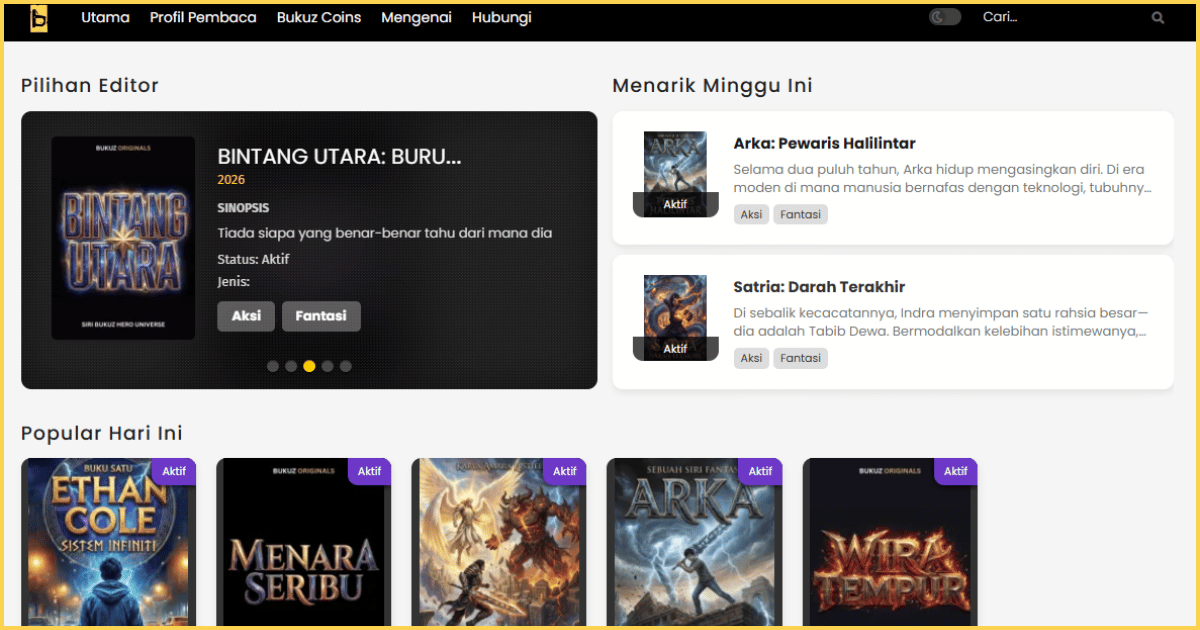The height and width of the screenshot is (630, 1200).
Task: Click the Aksi genre button in featured slide
Action: 246,316
